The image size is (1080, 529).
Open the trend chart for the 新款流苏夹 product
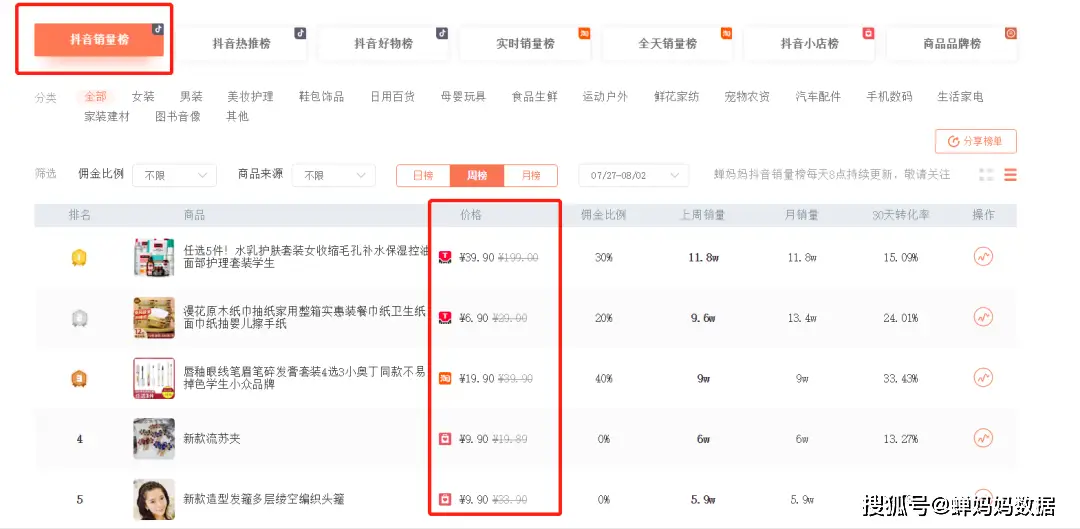point(983,438)
